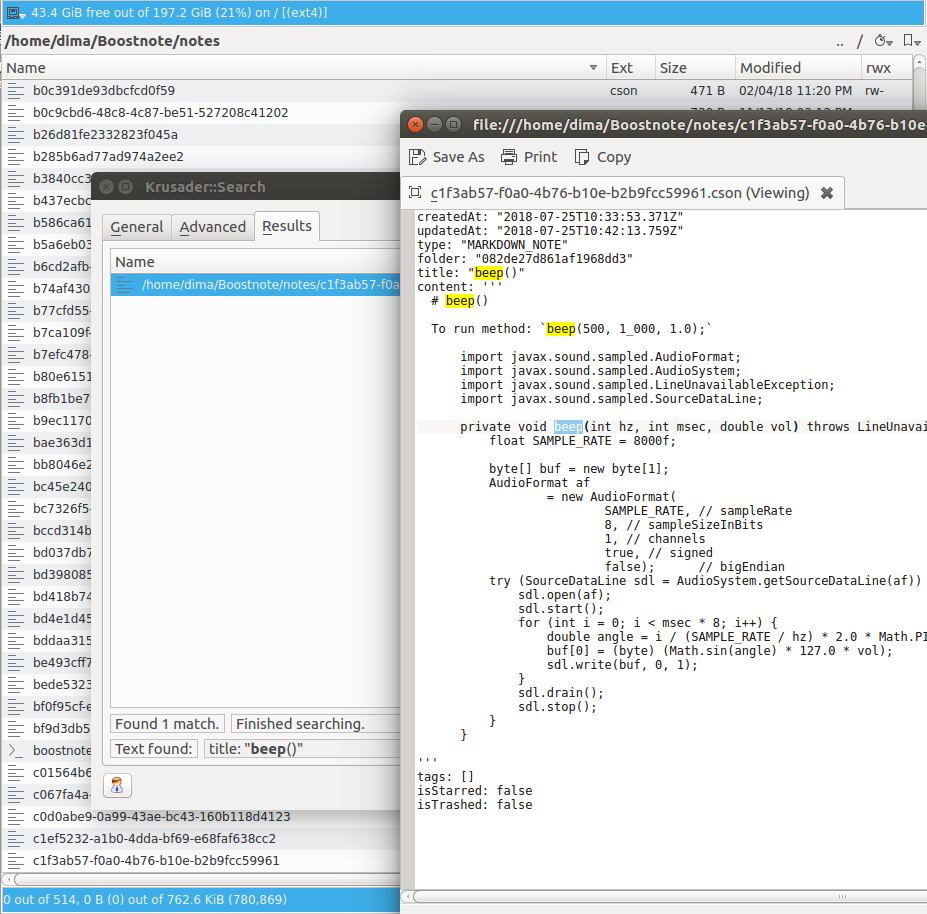Click the detach tab icon on the viewer tab
Screen dimensions: 927x914
(415, 193)
